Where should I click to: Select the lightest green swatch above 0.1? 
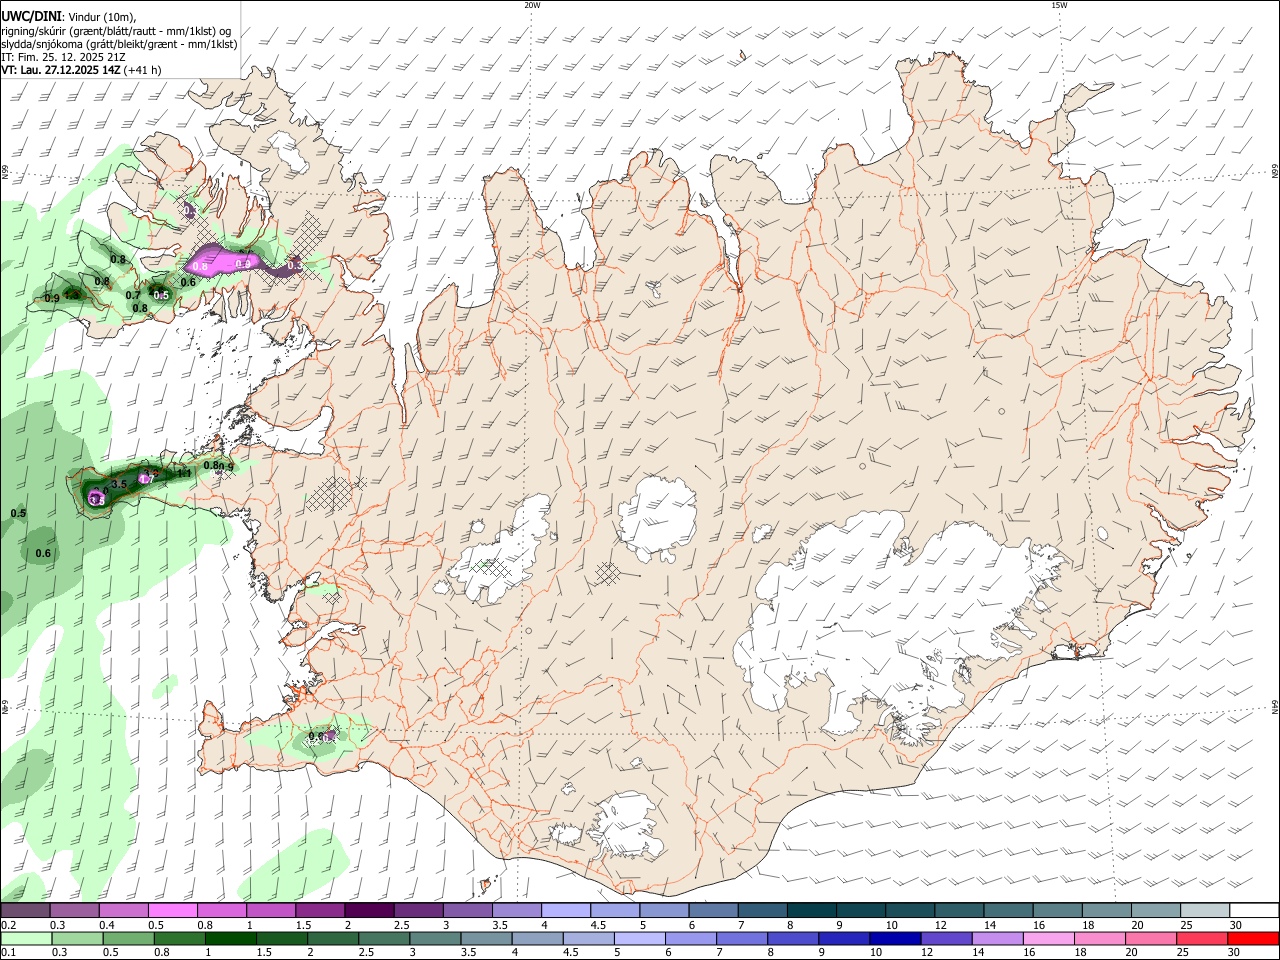point(26,939)
